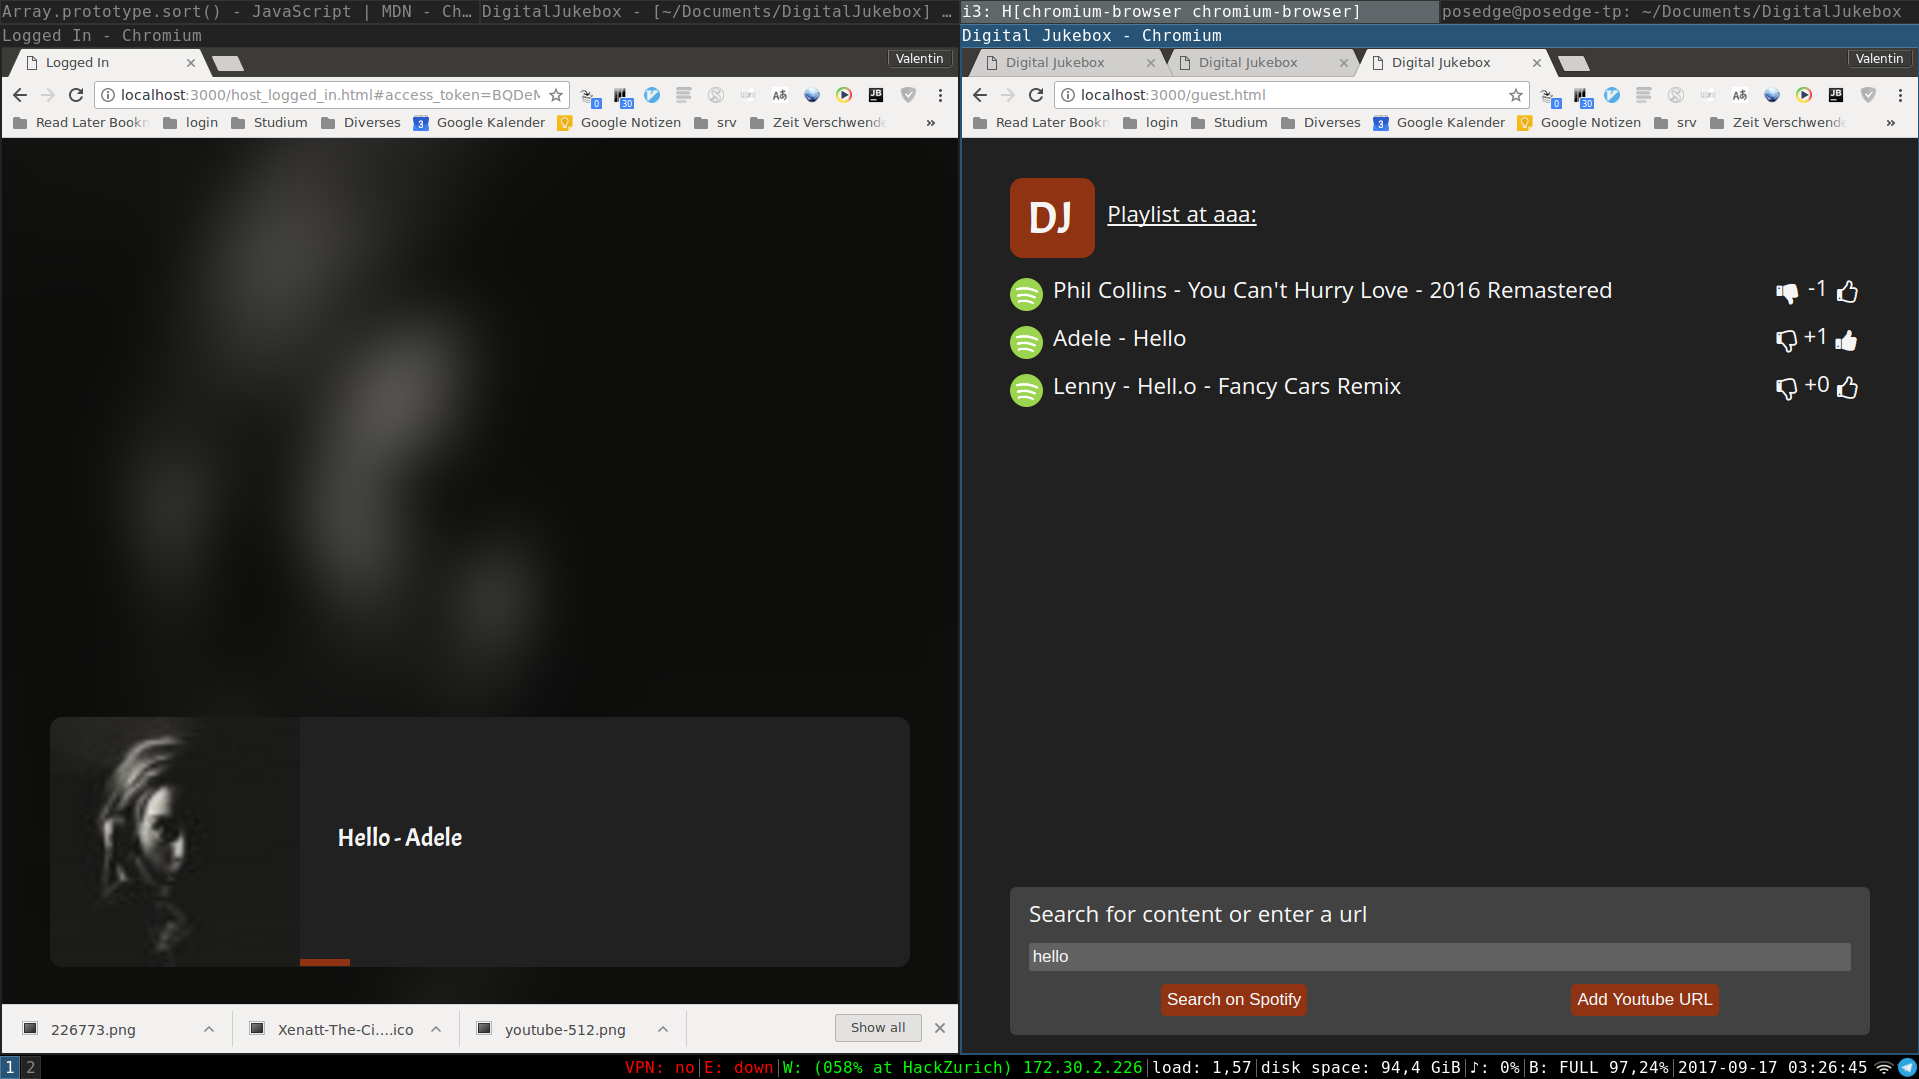
Task: Click the shield extension icon in right window
Action: tap(1868, 95)
